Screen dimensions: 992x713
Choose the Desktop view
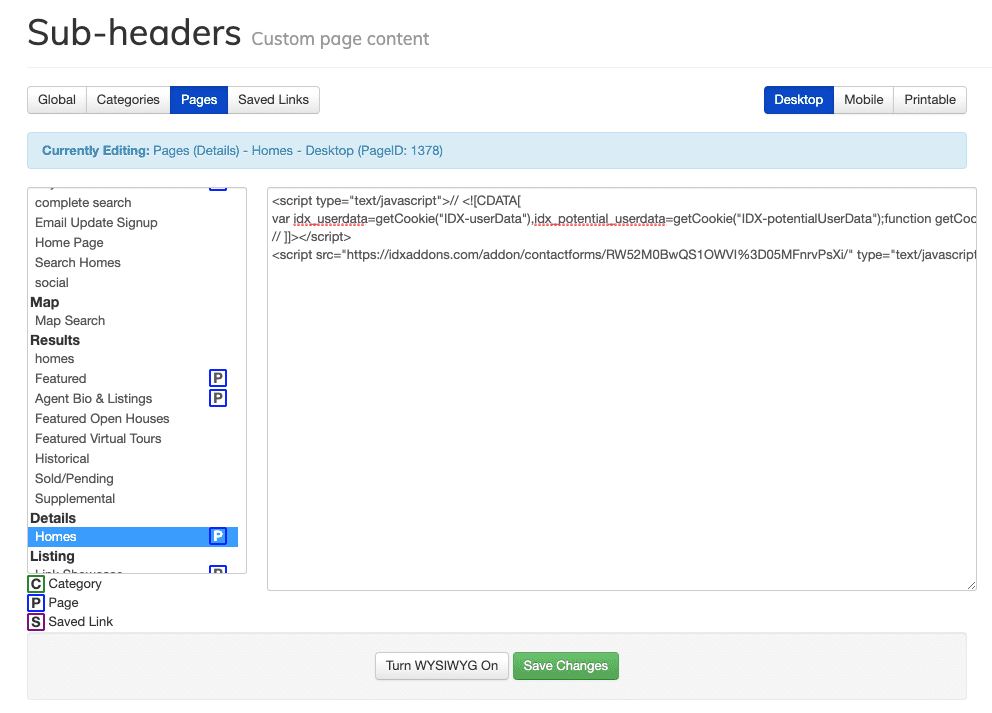point(798,100)
